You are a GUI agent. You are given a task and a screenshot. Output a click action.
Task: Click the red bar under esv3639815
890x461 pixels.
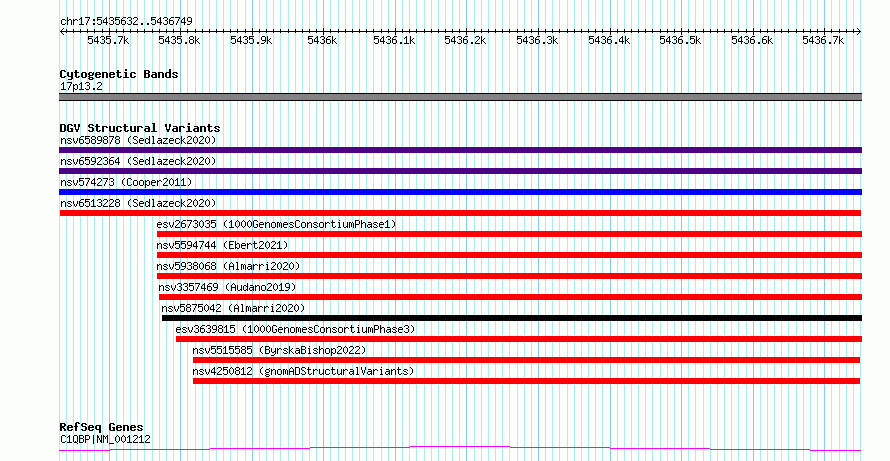point(519,339)
